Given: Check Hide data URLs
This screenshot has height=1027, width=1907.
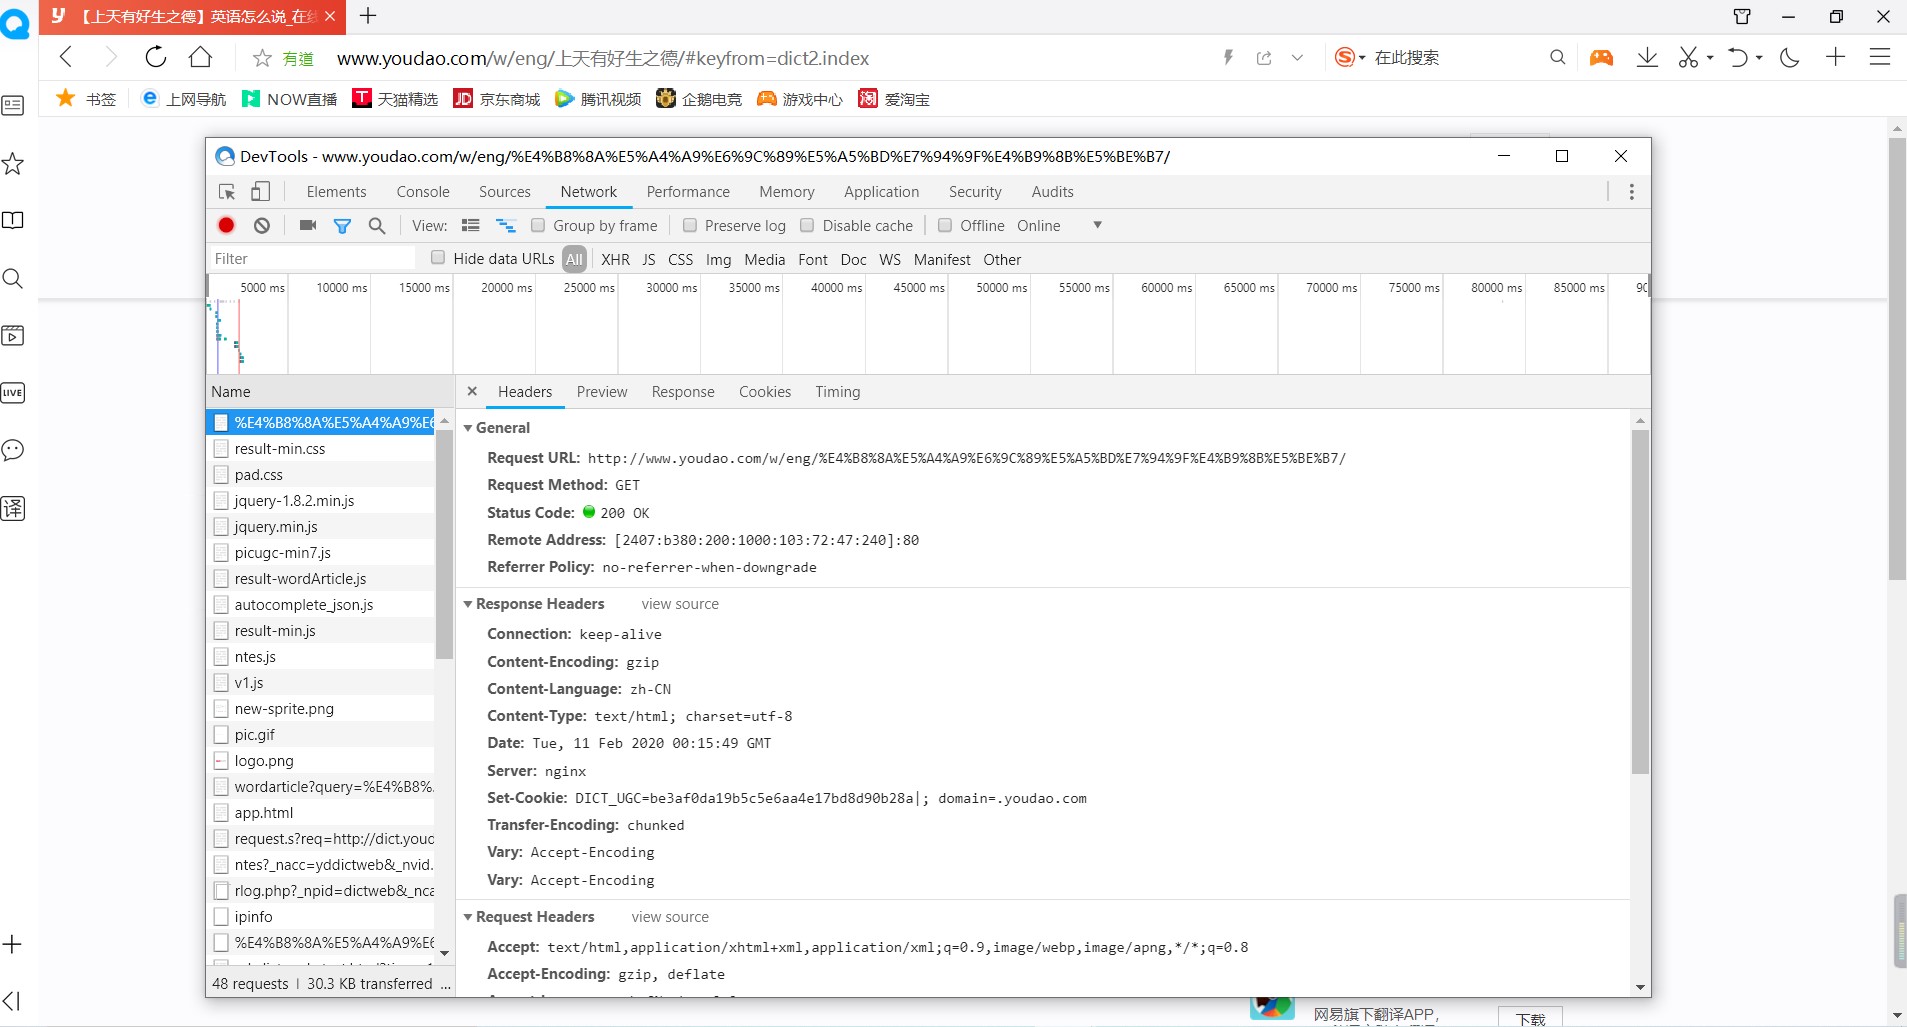Looking at the screenshot, I should pos(438,258).
